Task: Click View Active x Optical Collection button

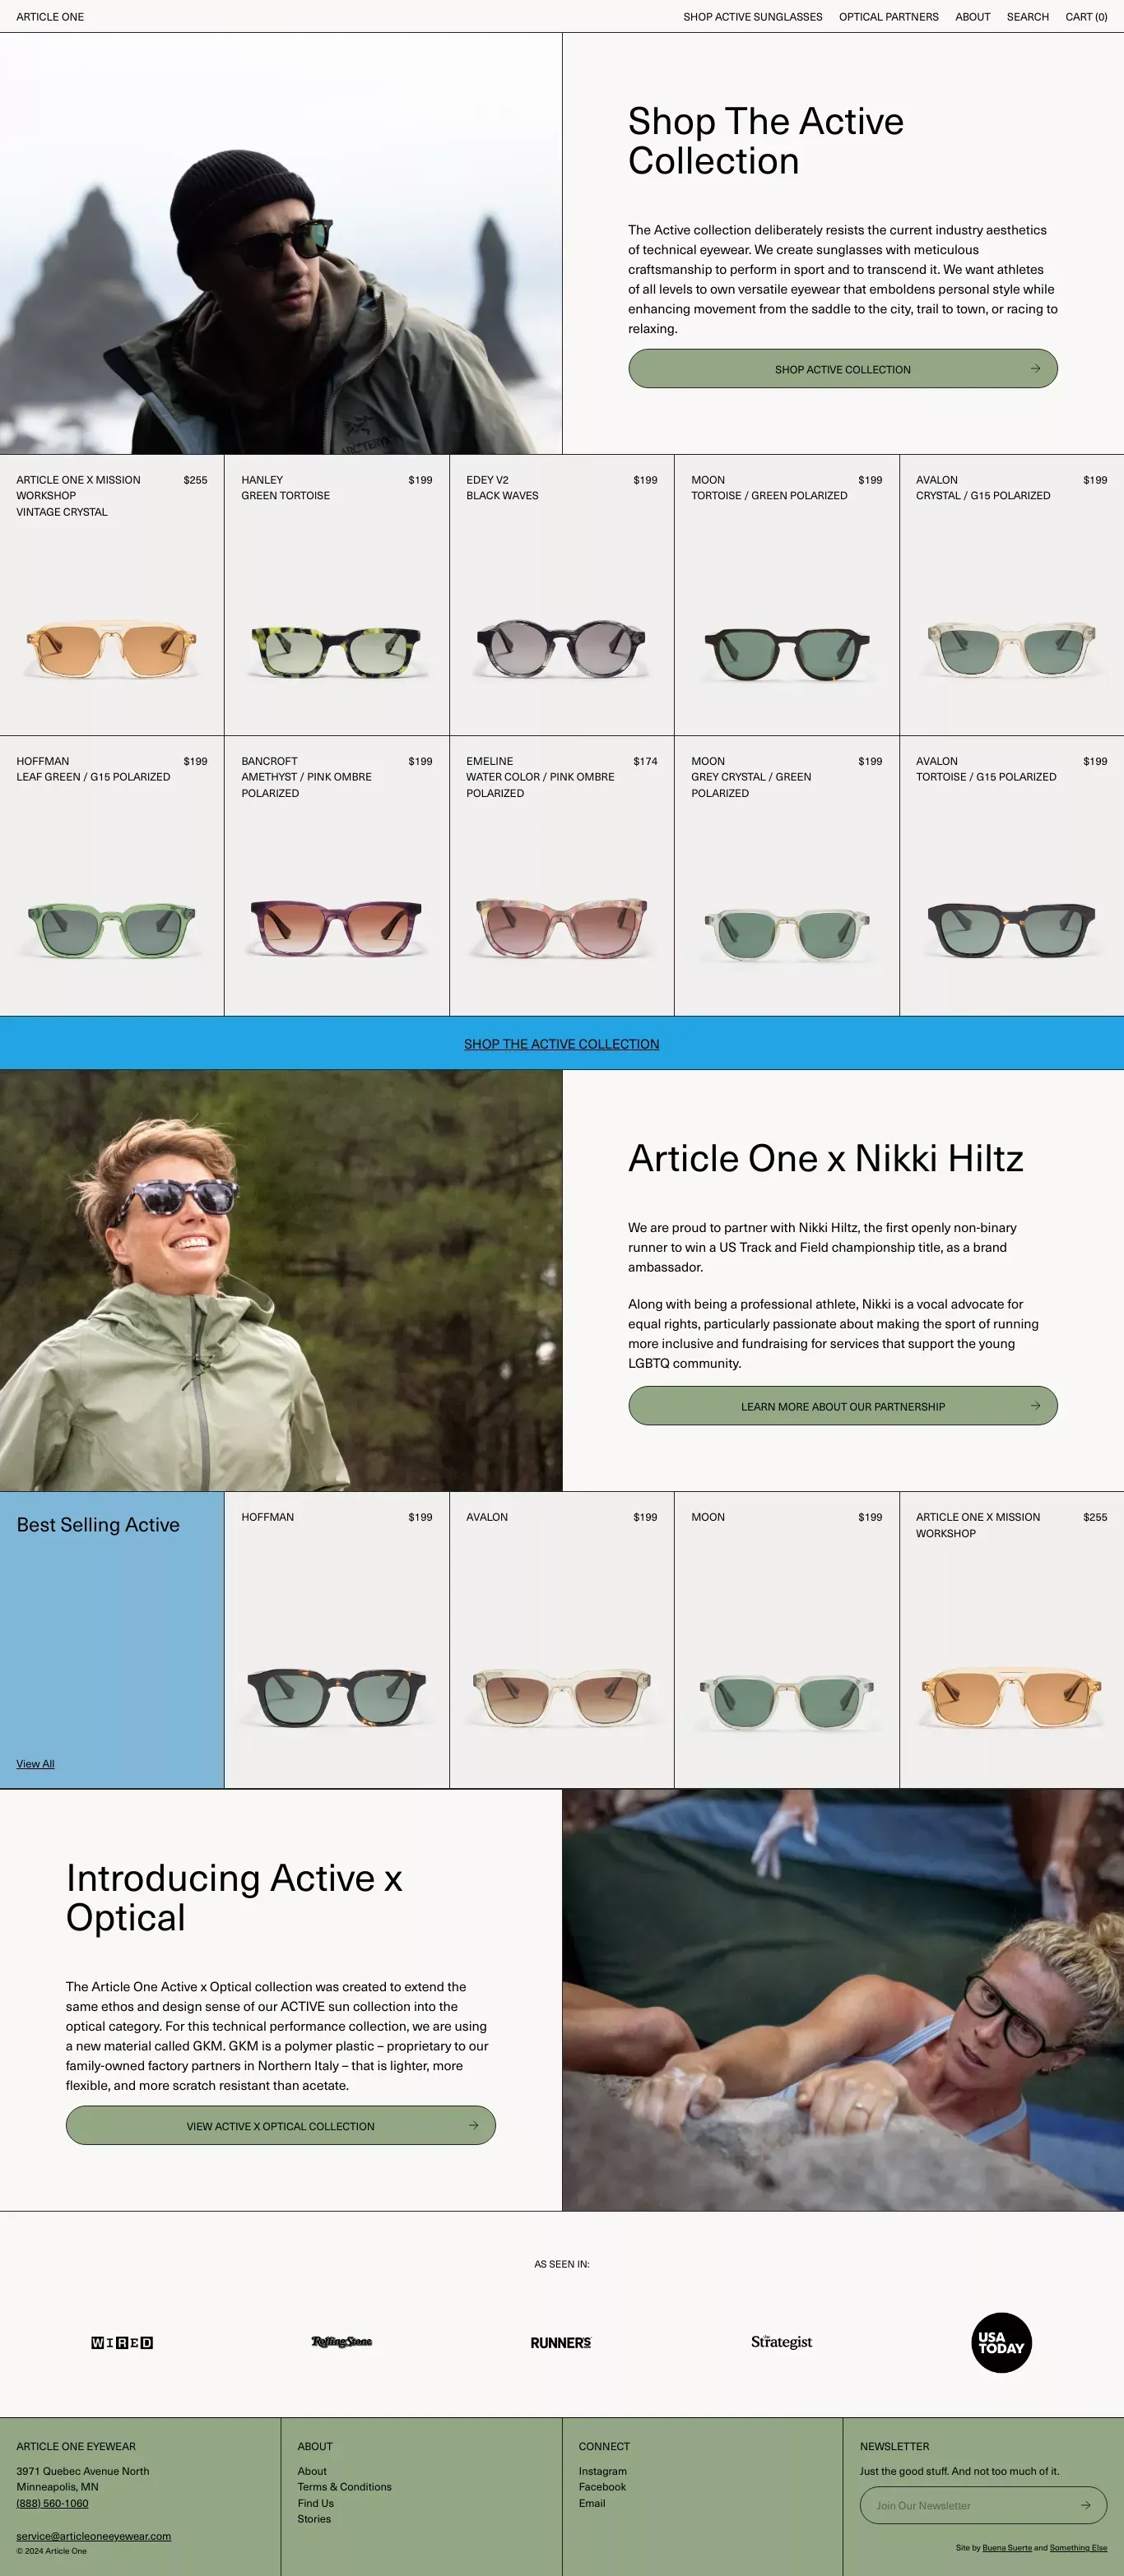Action: 281,2125
